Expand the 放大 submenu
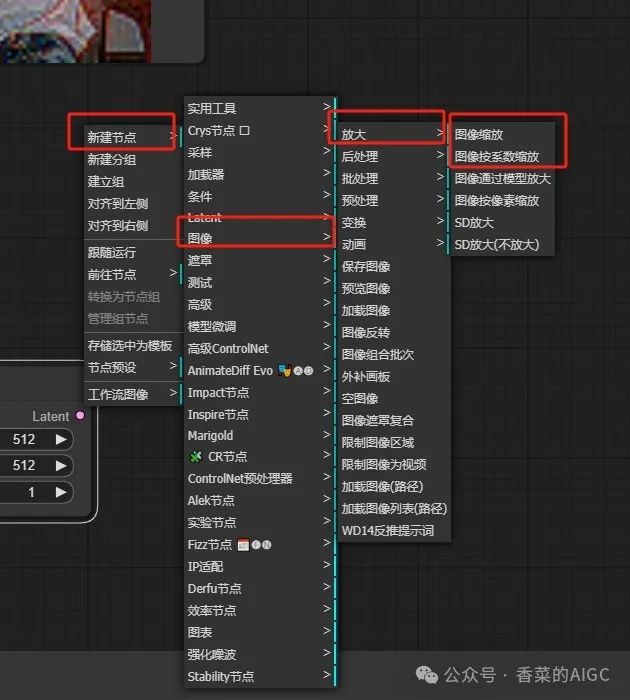Viewport: 630px width, 700px height. [392, 134]
